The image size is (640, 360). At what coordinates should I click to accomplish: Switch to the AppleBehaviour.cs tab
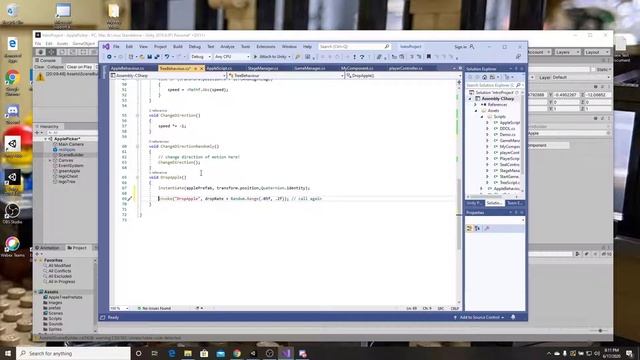click(127, 68)
